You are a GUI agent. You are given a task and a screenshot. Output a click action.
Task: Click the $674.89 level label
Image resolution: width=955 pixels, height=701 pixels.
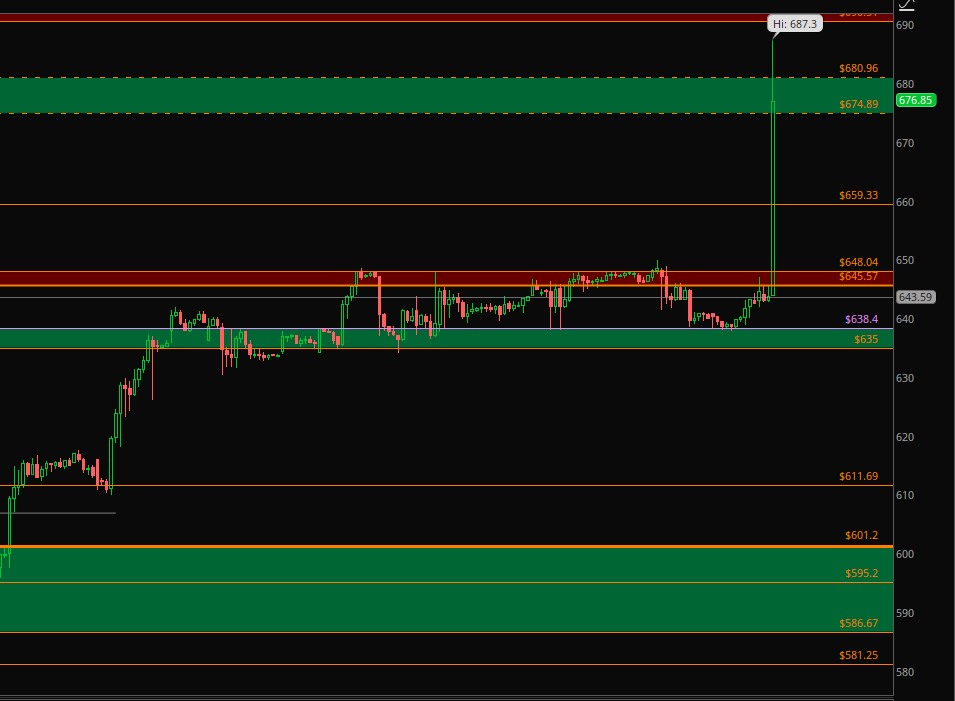(858, 104)
